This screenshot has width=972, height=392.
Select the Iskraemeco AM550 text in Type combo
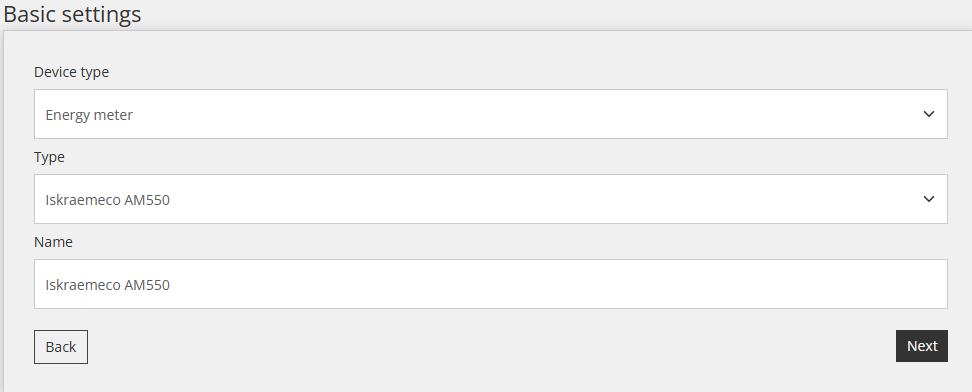pyautogui.click(x=107, y=200)
